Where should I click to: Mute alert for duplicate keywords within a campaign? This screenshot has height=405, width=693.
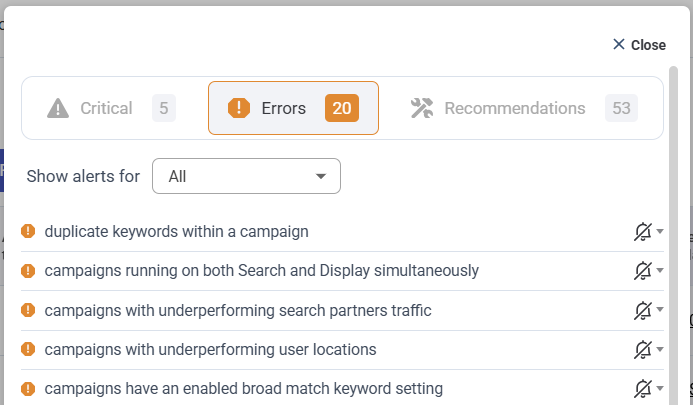point(643,232)
